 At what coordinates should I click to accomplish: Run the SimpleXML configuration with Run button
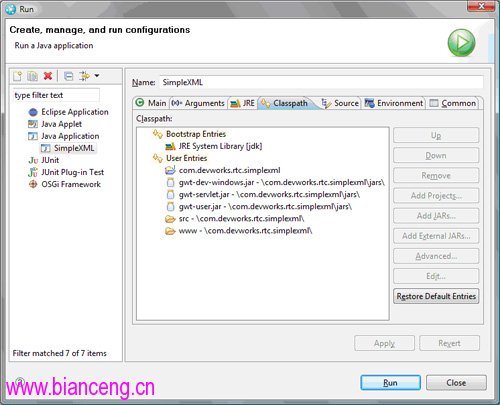pyautogui.click(x=390, y=383)
